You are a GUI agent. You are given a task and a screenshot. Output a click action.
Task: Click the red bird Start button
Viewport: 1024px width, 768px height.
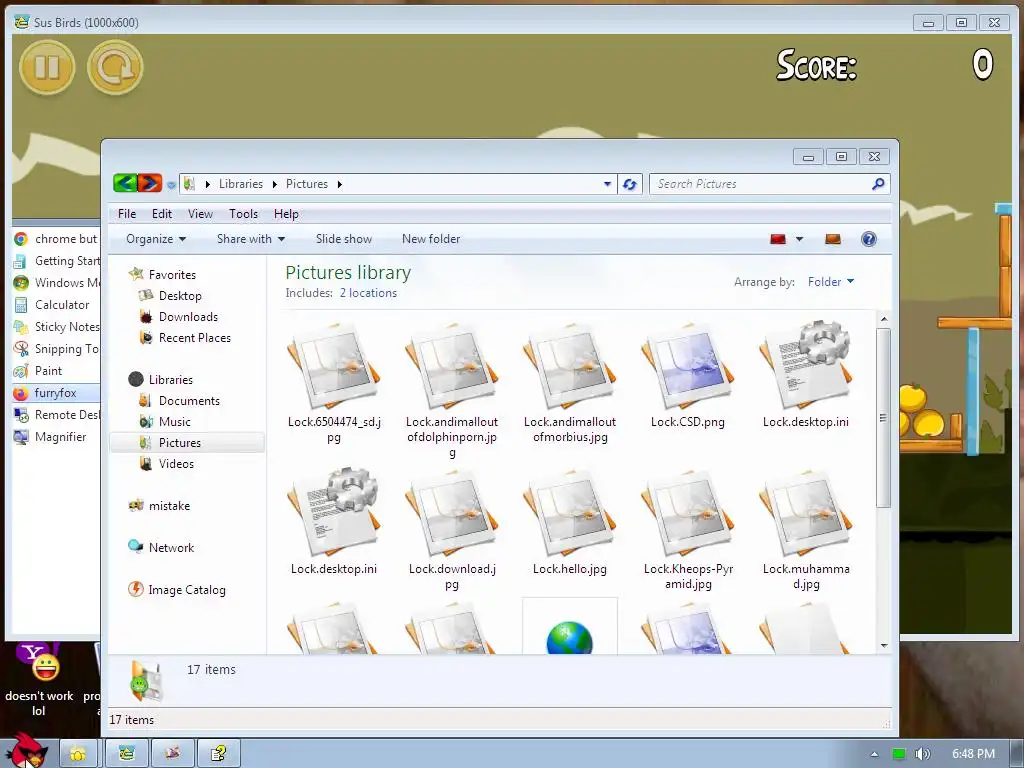(x=29, y=751)
